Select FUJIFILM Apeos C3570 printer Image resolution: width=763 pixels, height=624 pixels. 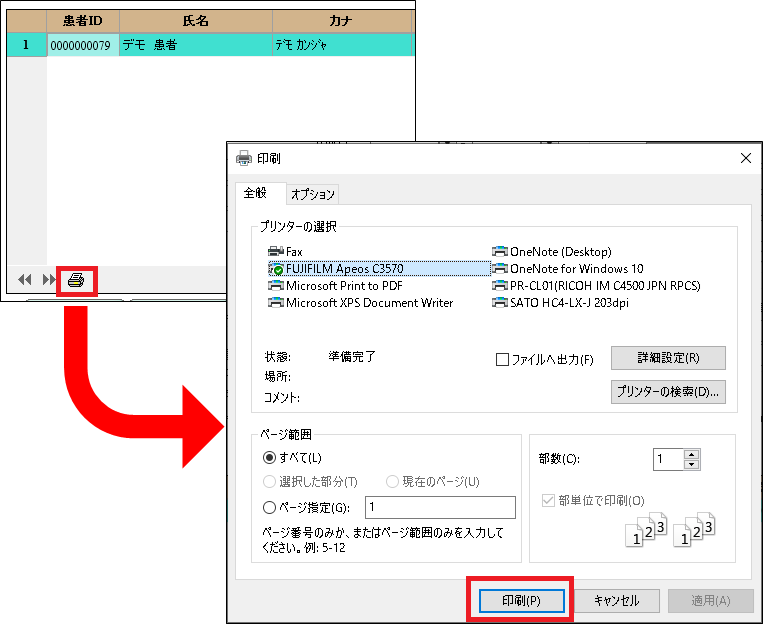379,269
